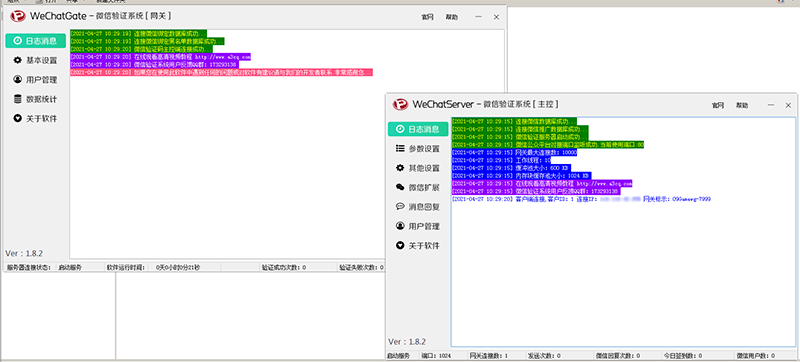The image size is (800, 362).
Task: Open 关于软件 in WeChatServer sidebar
Action: (418, 245)
